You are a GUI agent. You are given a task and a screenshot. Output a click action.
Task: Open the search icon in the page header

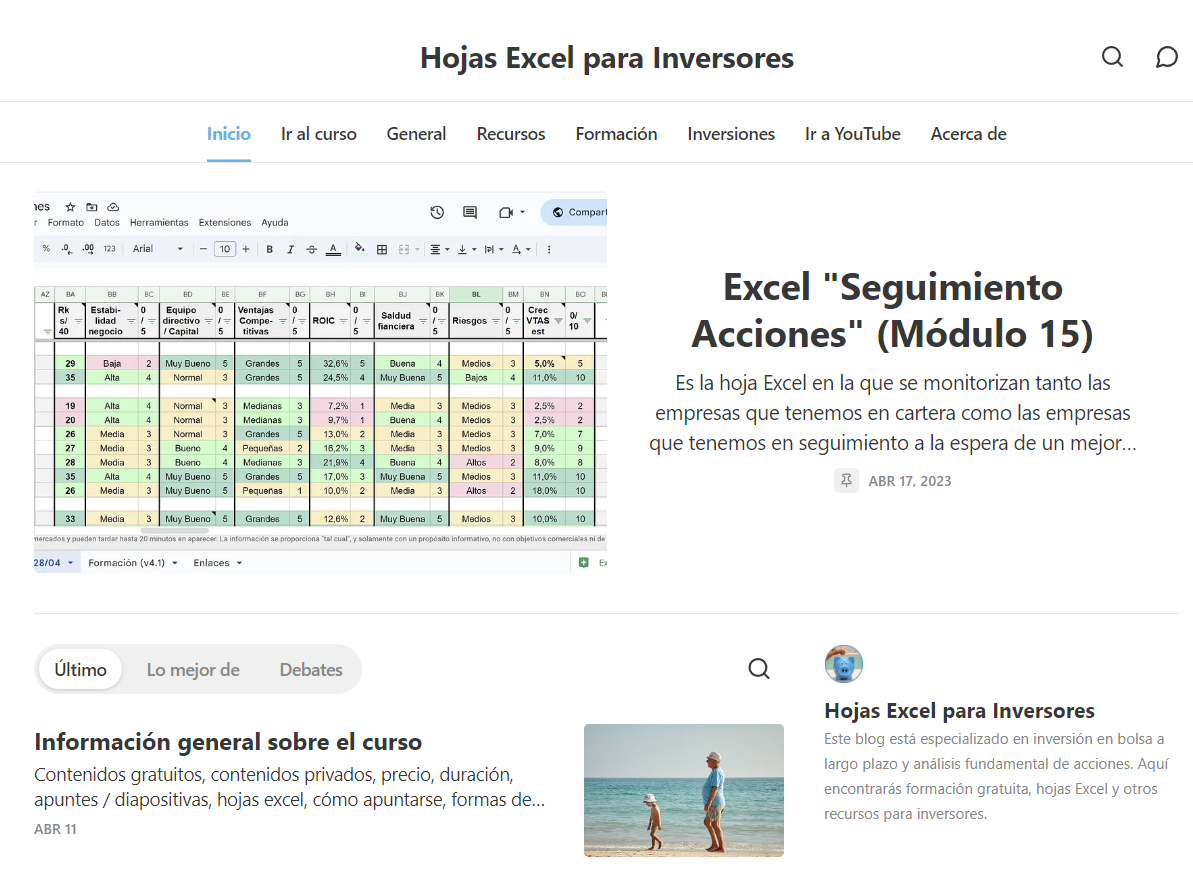click(1112, 57)
